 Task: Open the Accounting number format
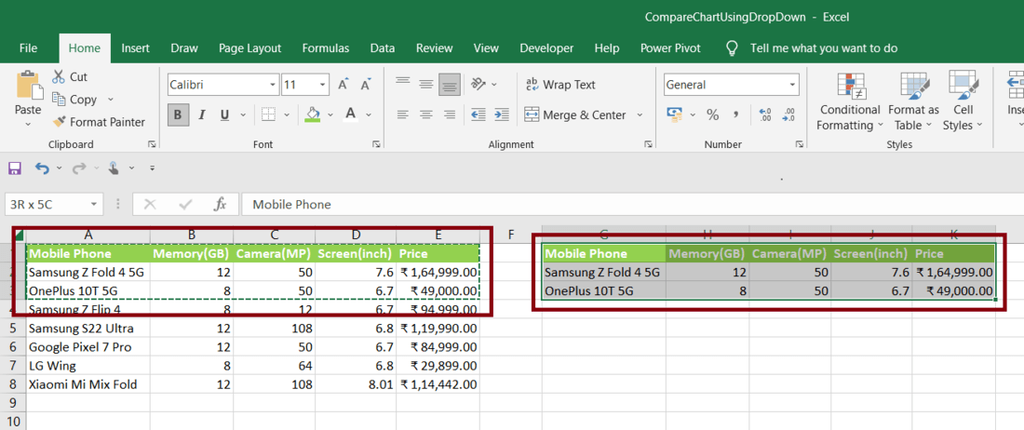674,114
